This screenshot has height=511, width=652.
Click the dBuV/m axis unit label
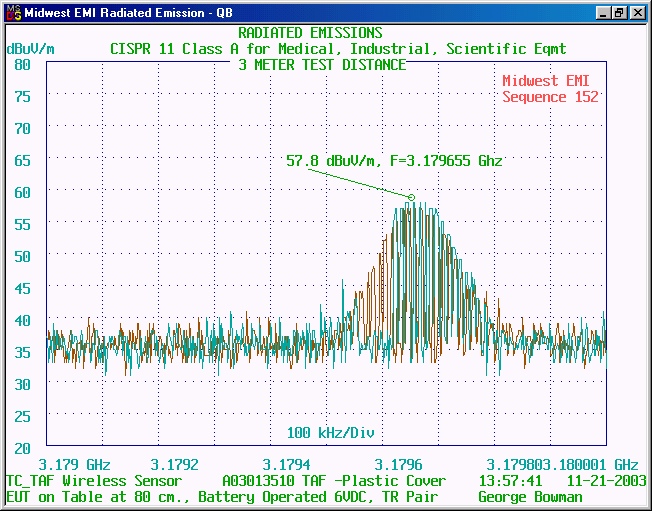click(29, 49)
